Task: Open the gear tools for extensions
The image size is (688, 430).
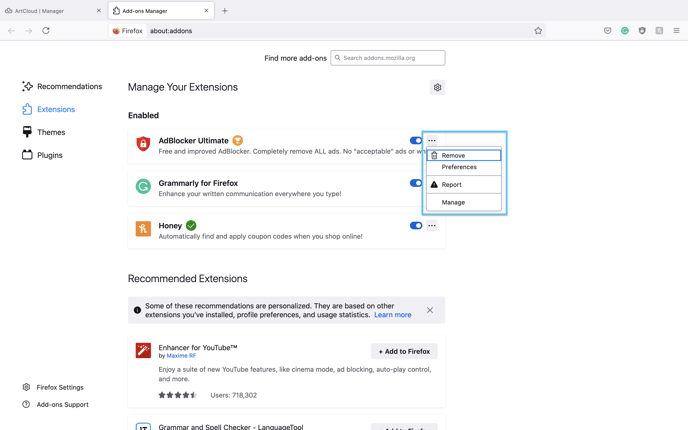Action: [x=437, y=87]
